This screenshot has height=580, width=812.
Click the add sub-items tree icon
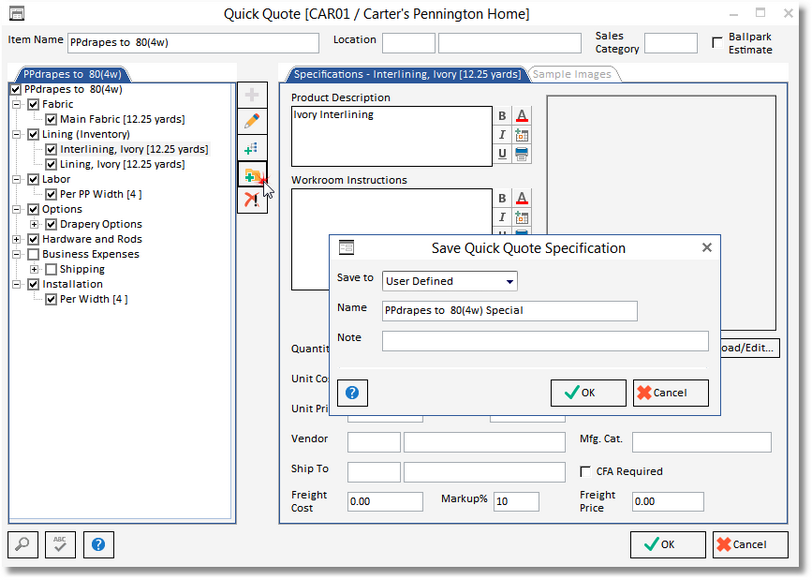click(252, 149)
